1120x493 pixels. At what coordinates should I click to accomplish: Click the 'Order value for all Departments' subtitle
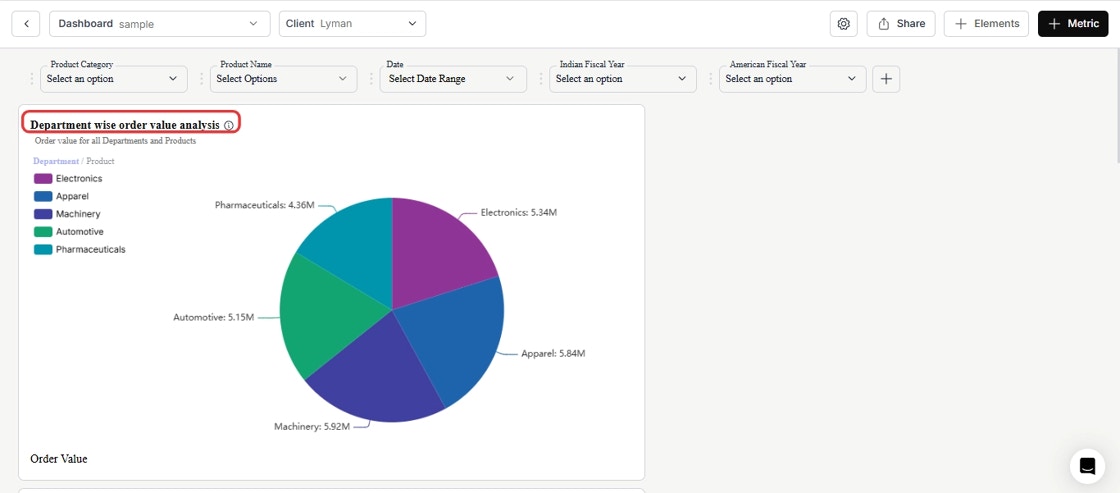115,141
